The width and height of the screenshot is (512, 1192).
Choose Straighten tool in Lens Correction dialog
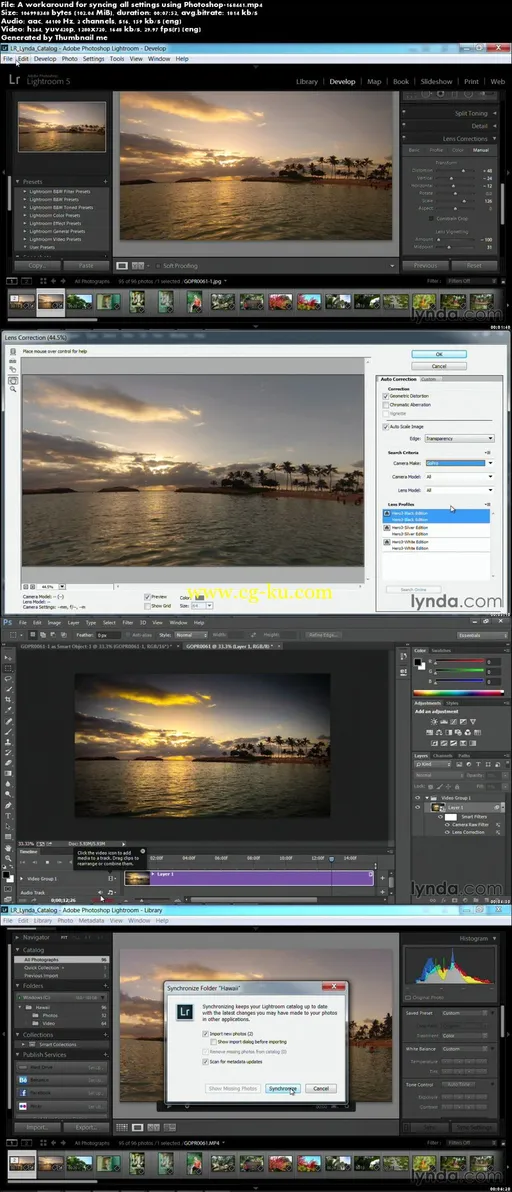tap(13, 360)
